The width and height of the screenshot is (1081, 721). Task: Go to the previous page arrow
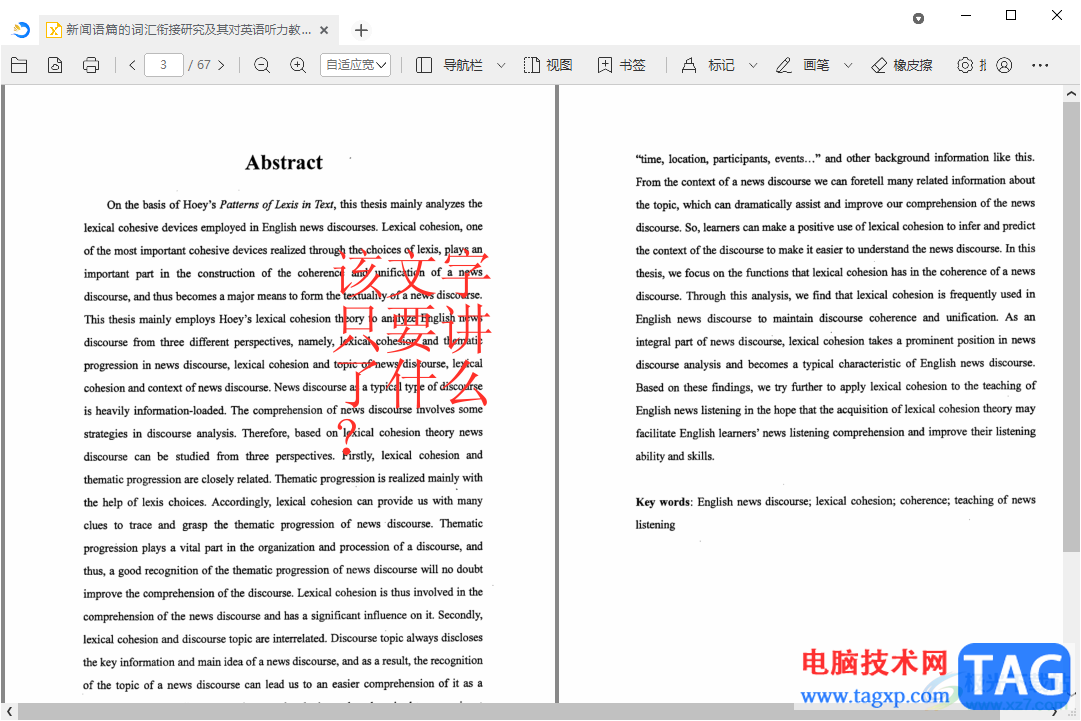point(132,65)
